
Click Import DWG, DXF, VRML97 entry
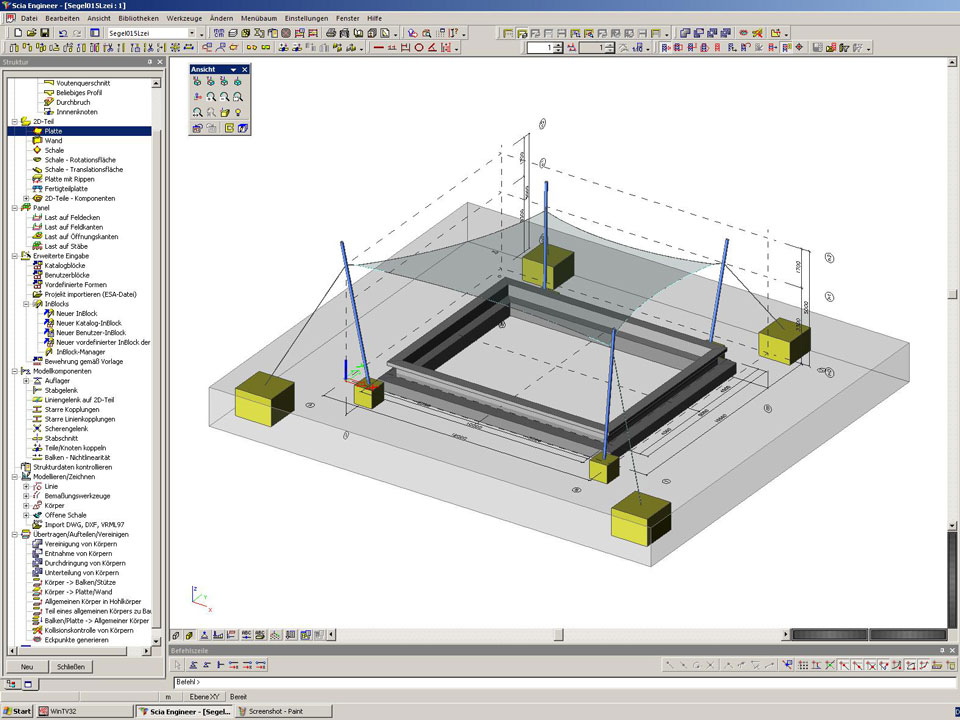point(84,524)
